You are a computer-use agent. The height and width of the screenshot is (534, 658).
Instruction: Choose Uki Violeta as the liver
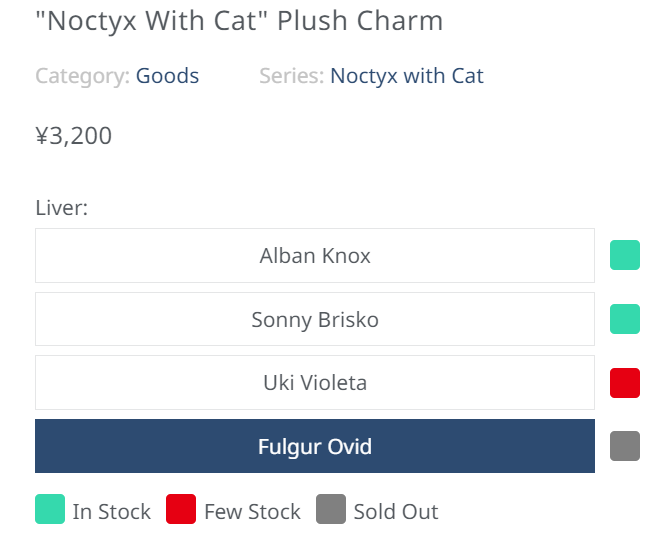(315, 383)
